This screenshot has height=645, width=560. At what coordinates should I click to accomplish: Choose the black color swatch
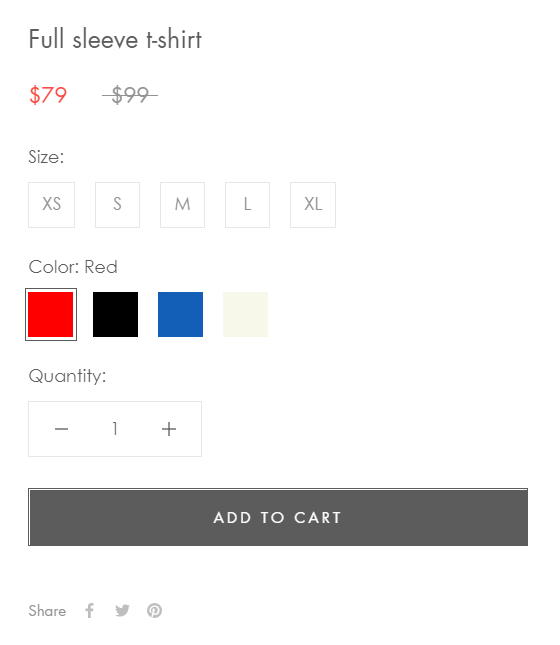click(x=116, y=315)
